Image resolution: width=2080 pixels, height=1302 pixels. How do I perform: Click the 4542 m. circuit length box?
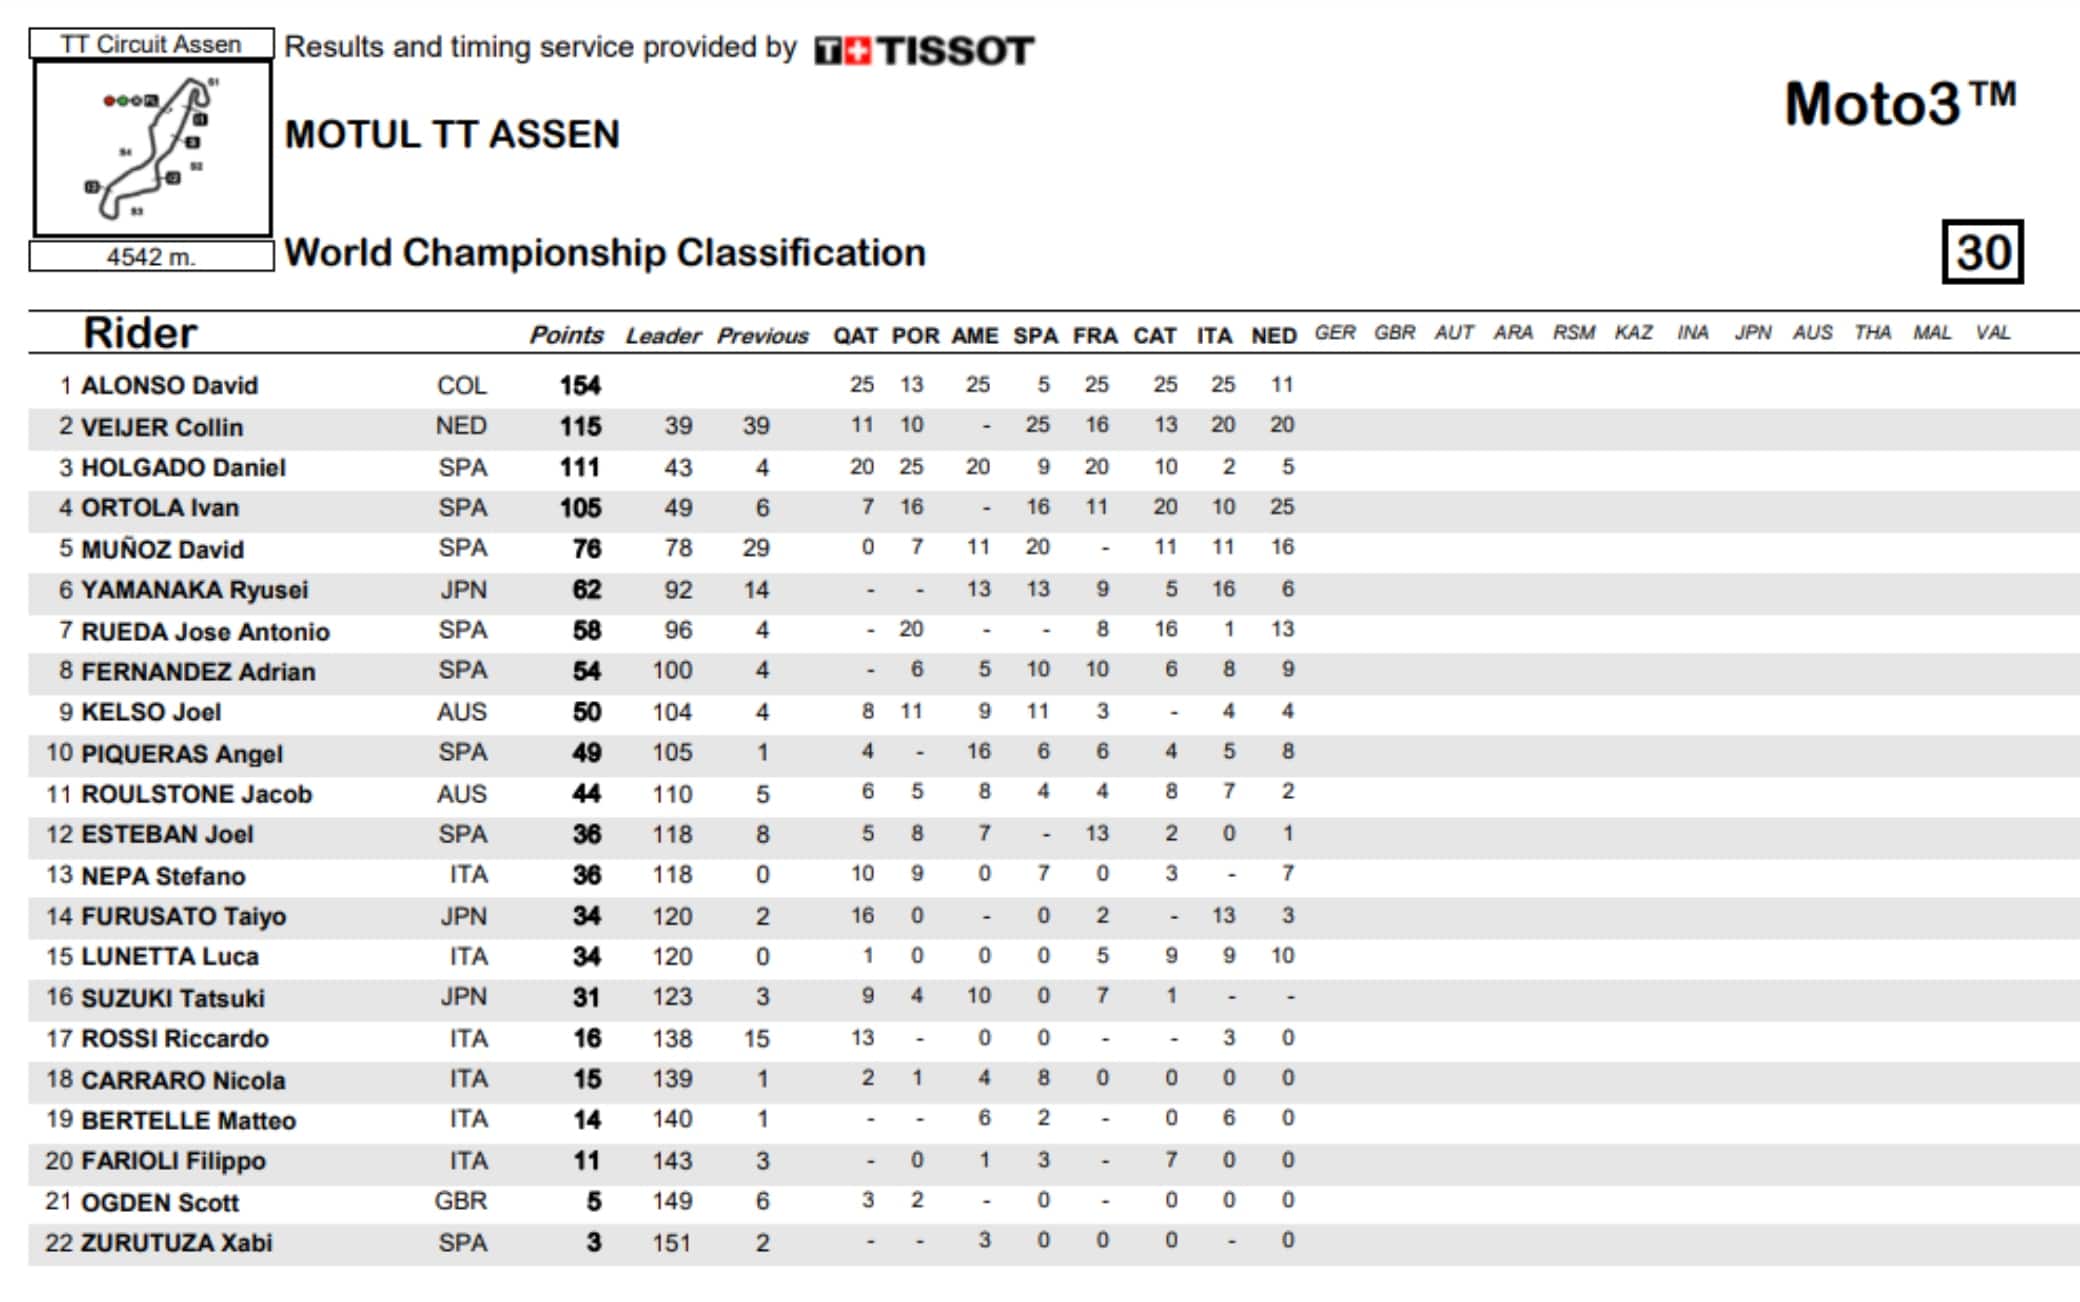point(151,257)
